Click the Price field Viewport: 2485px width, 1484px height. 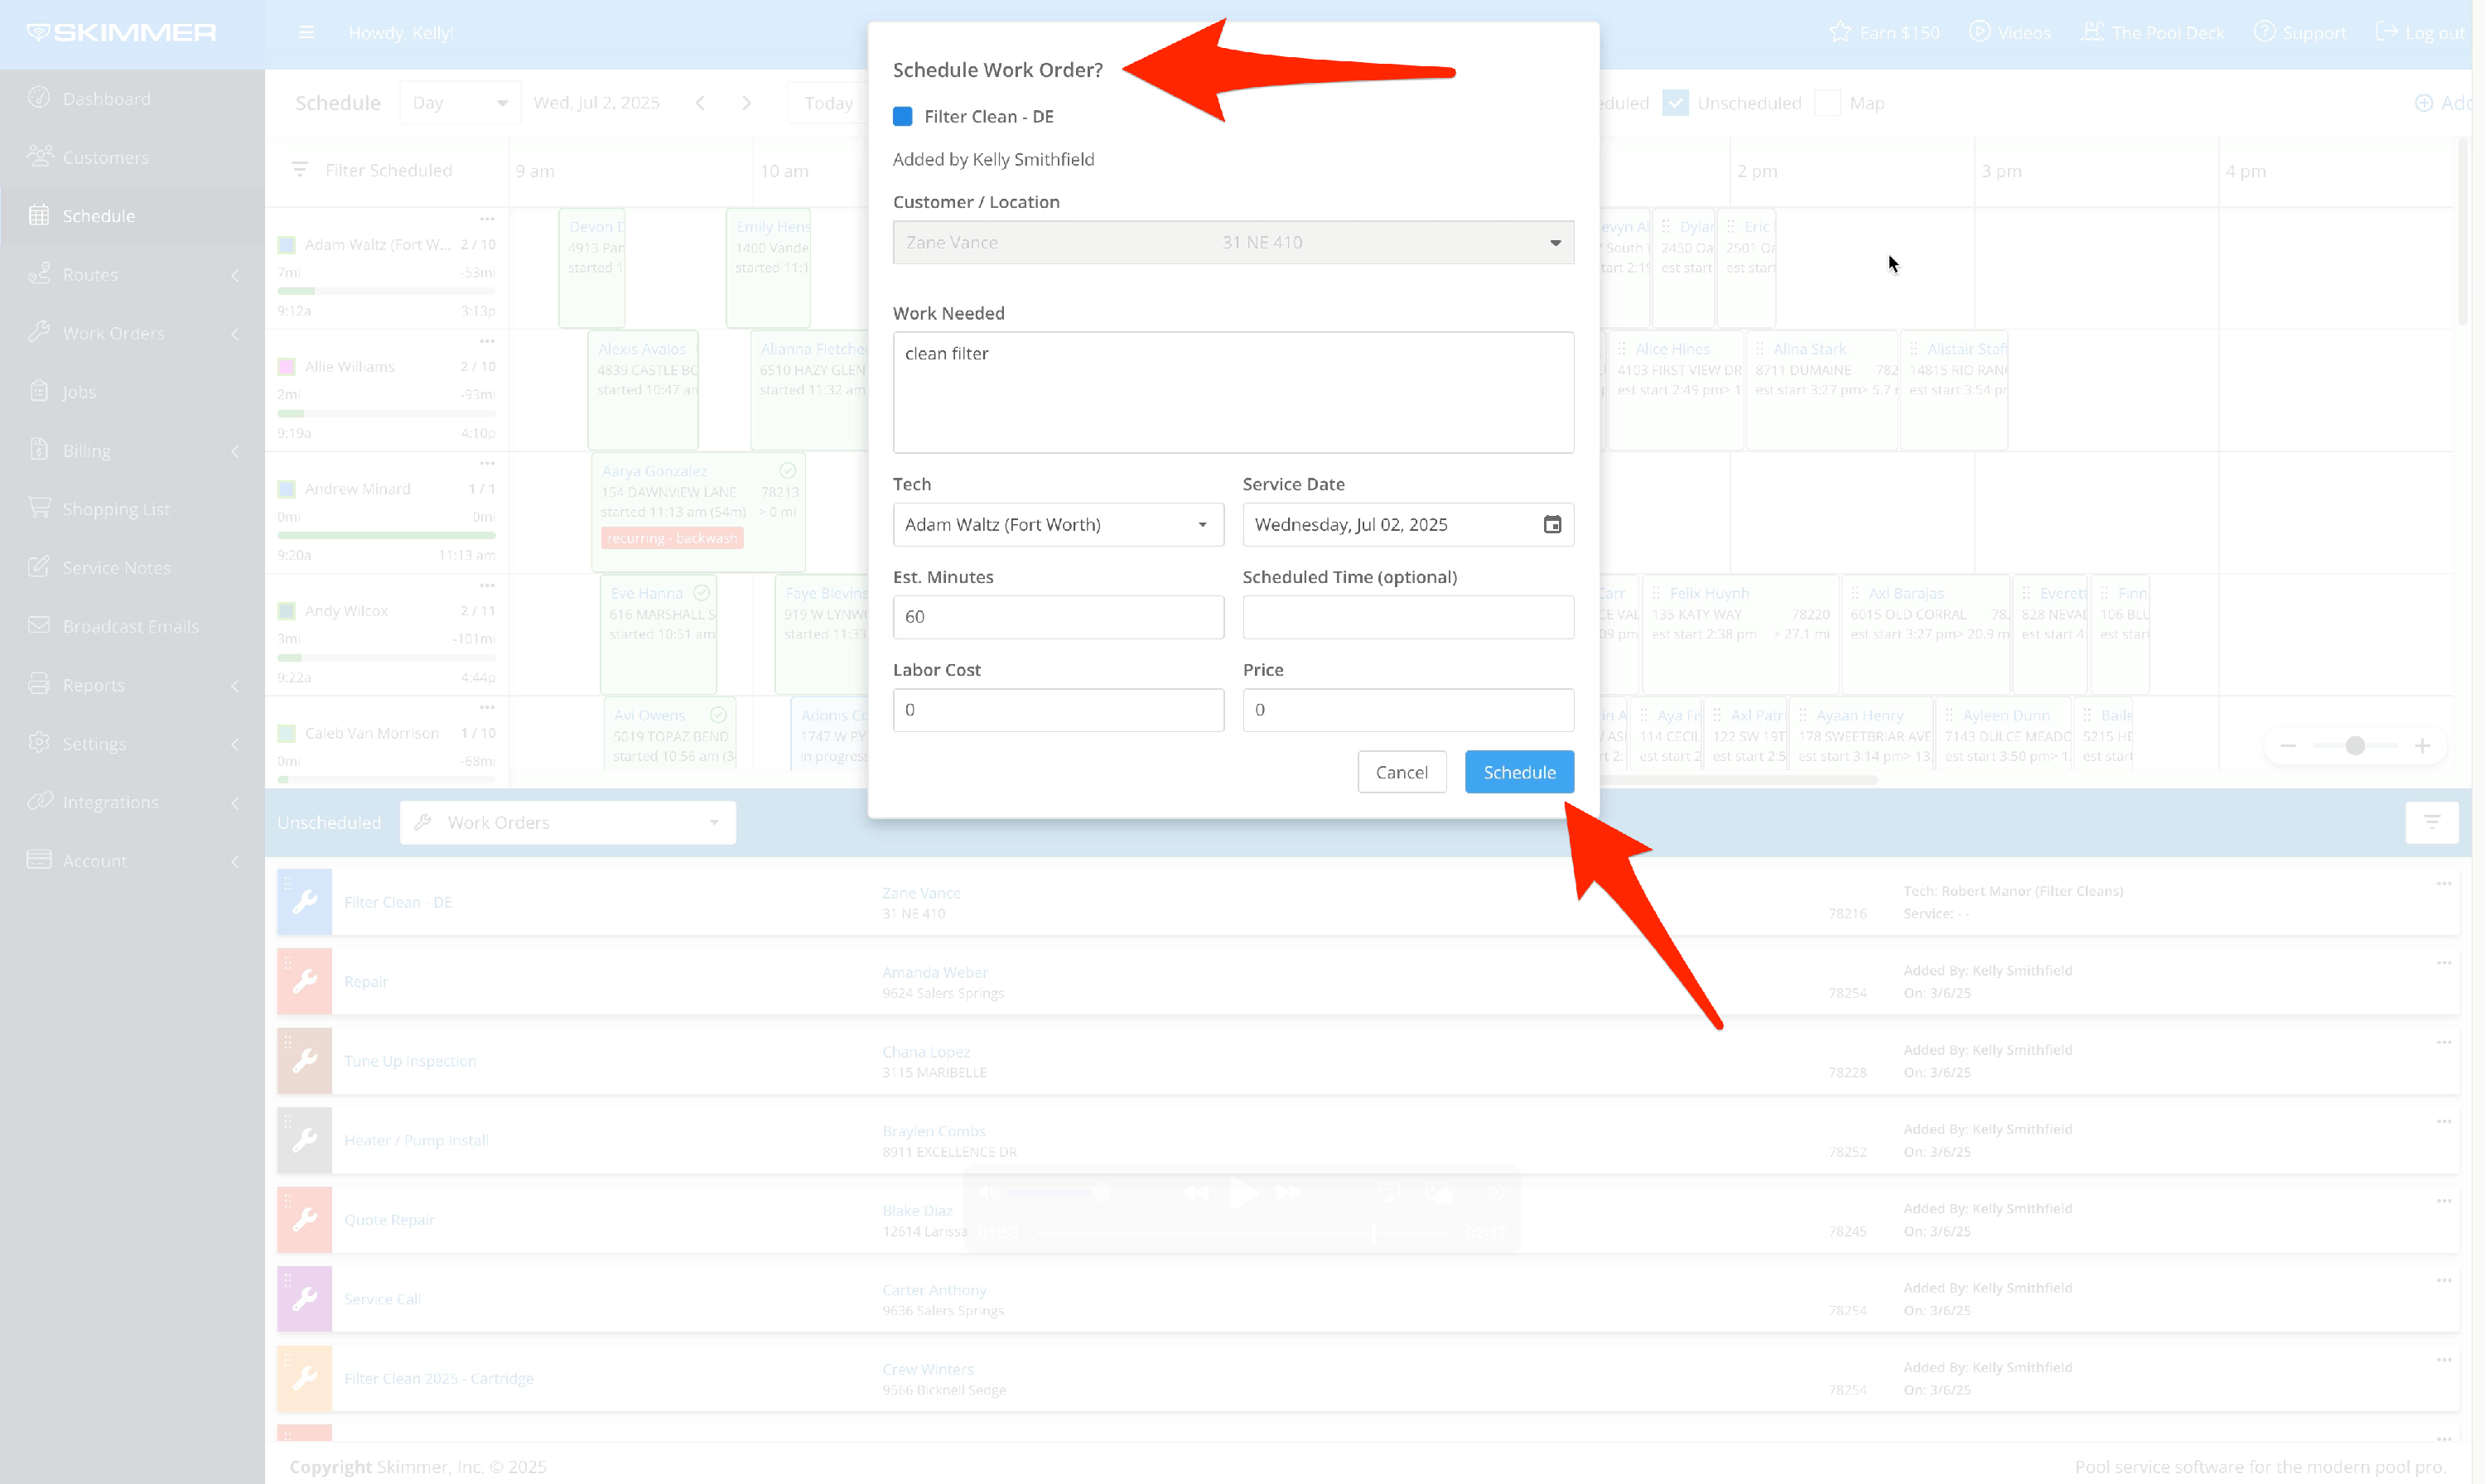pyautogui.click(x=1408, y=709)
